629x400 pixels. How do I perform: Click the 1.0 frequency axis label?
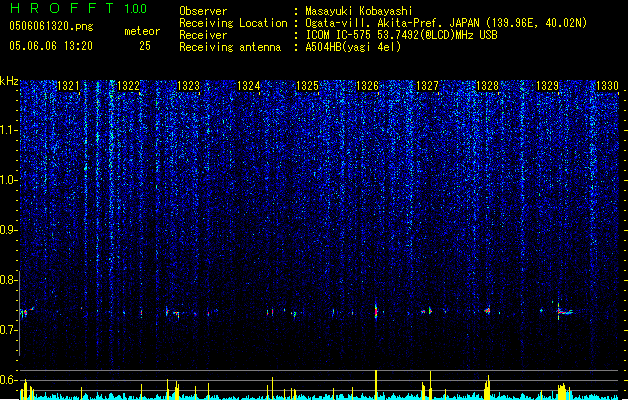(8, 180)
